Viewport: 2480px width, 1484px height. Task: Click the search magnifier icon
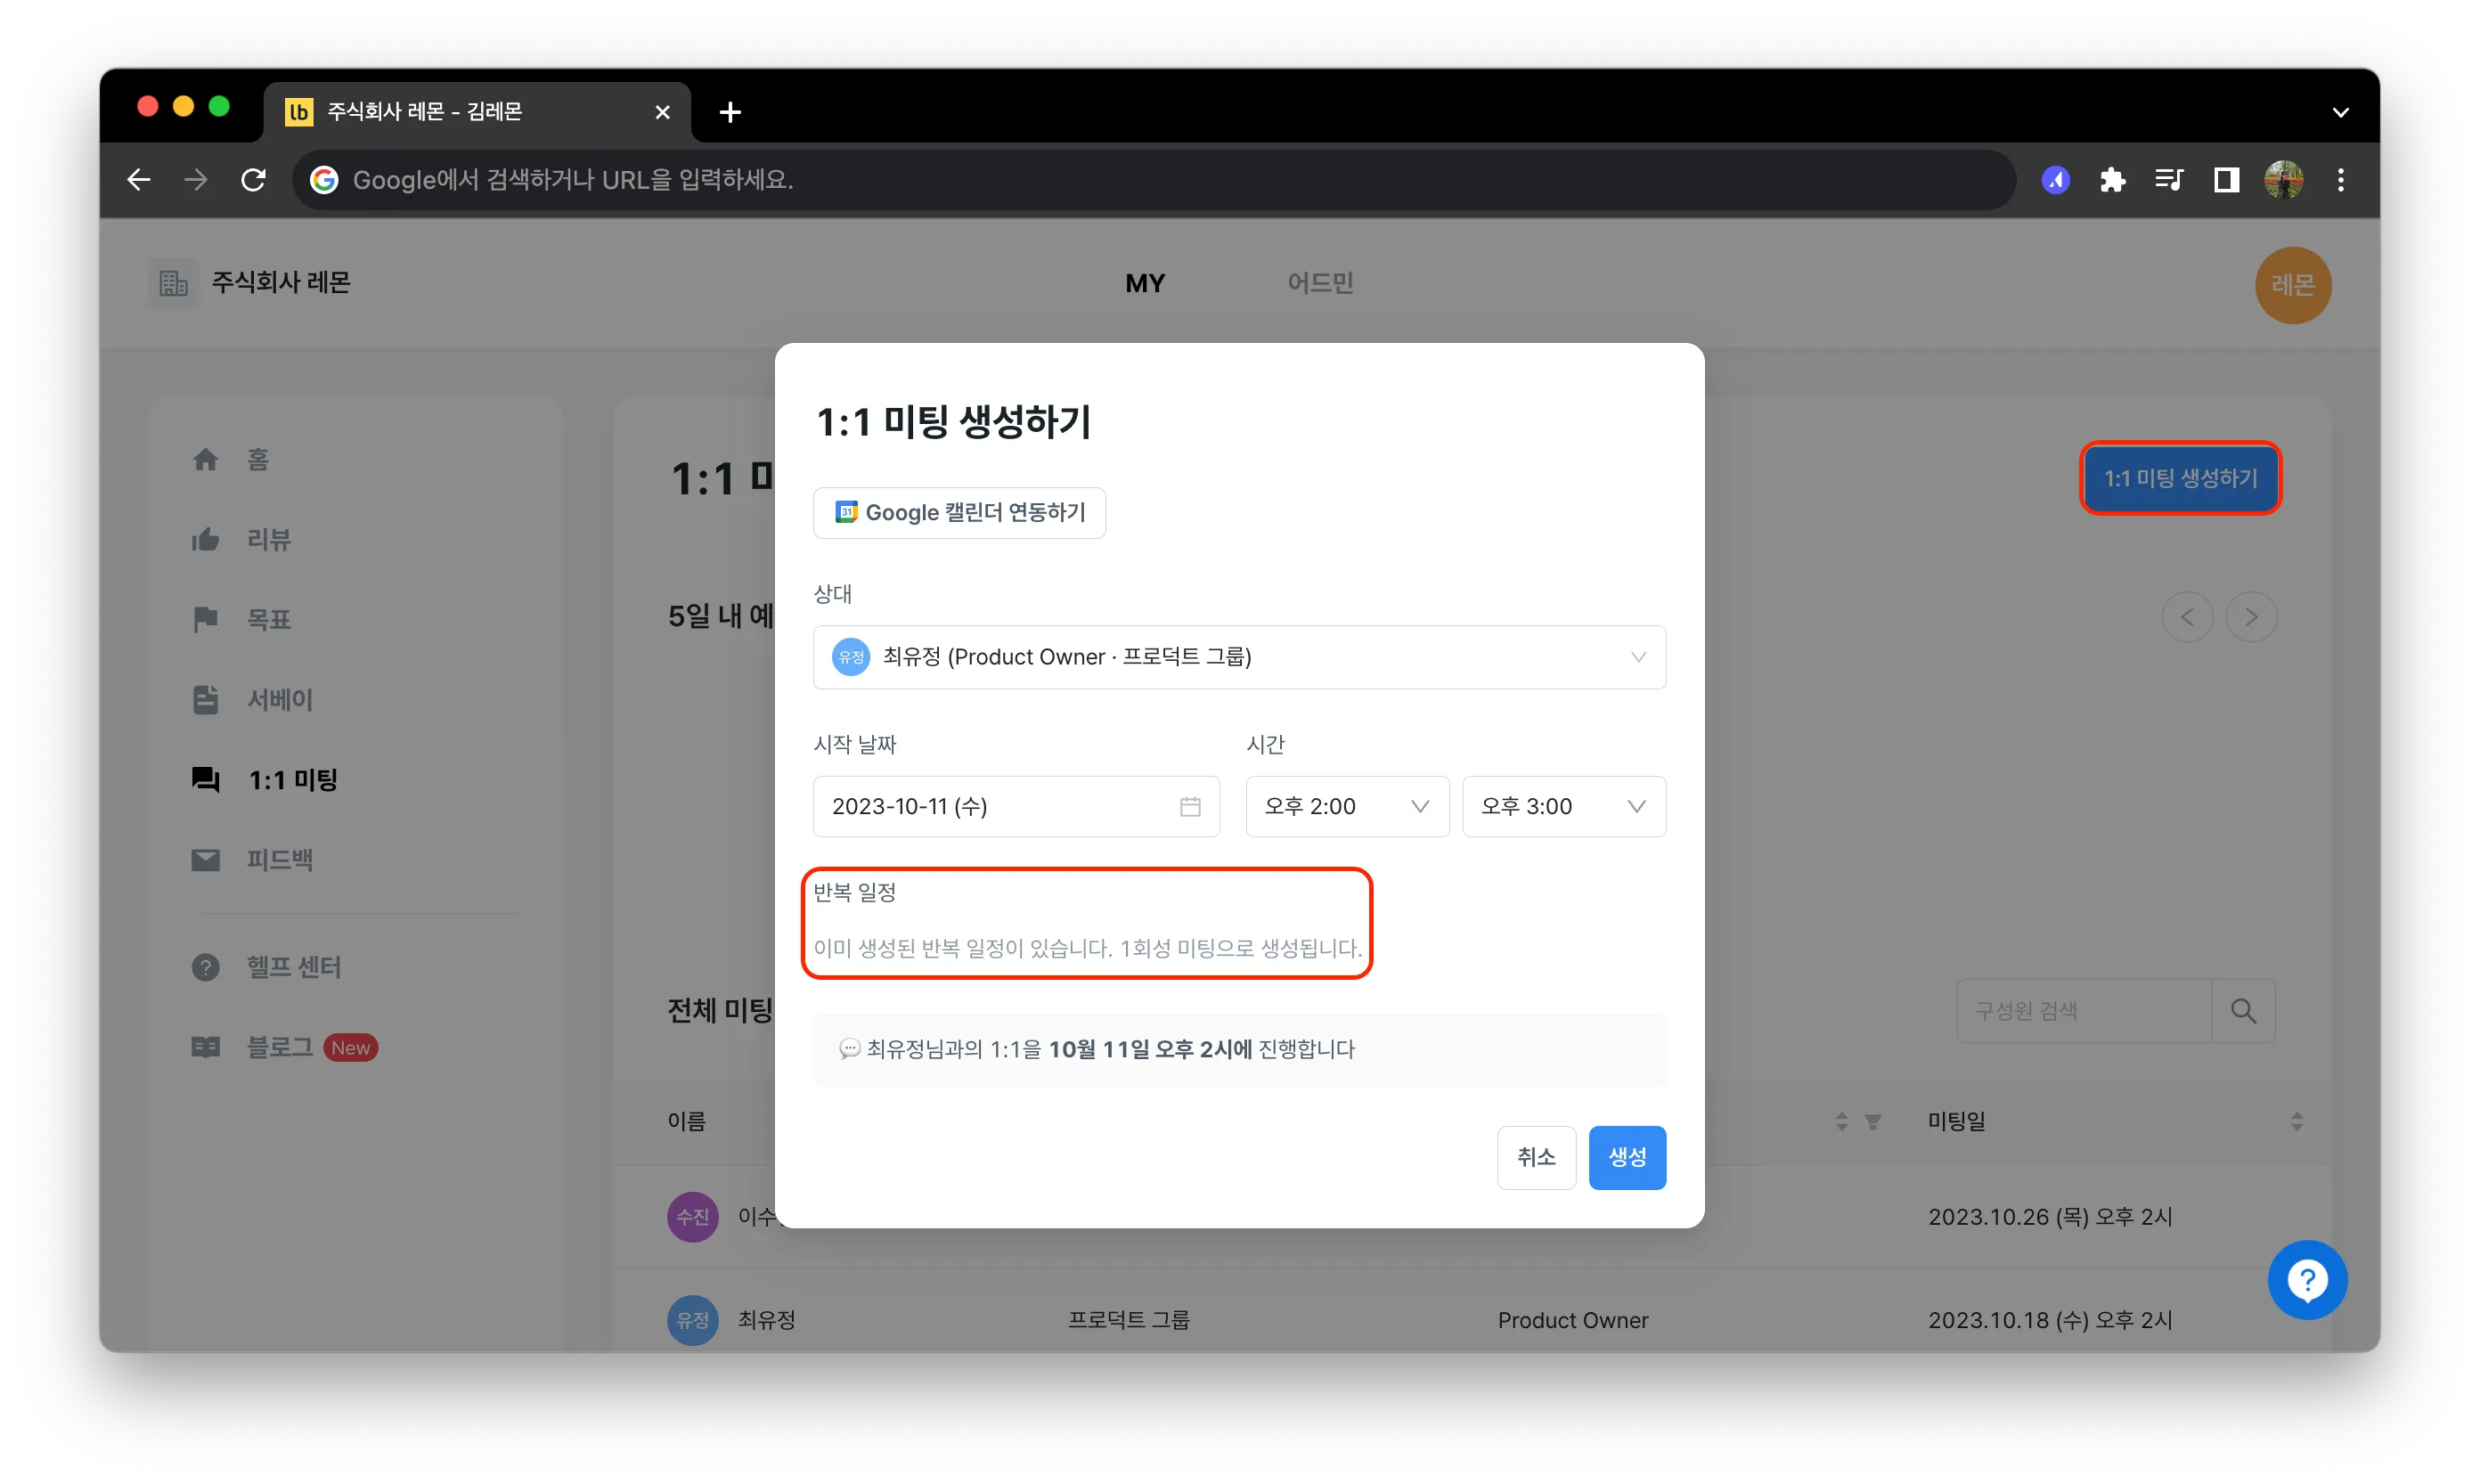2243,1011
